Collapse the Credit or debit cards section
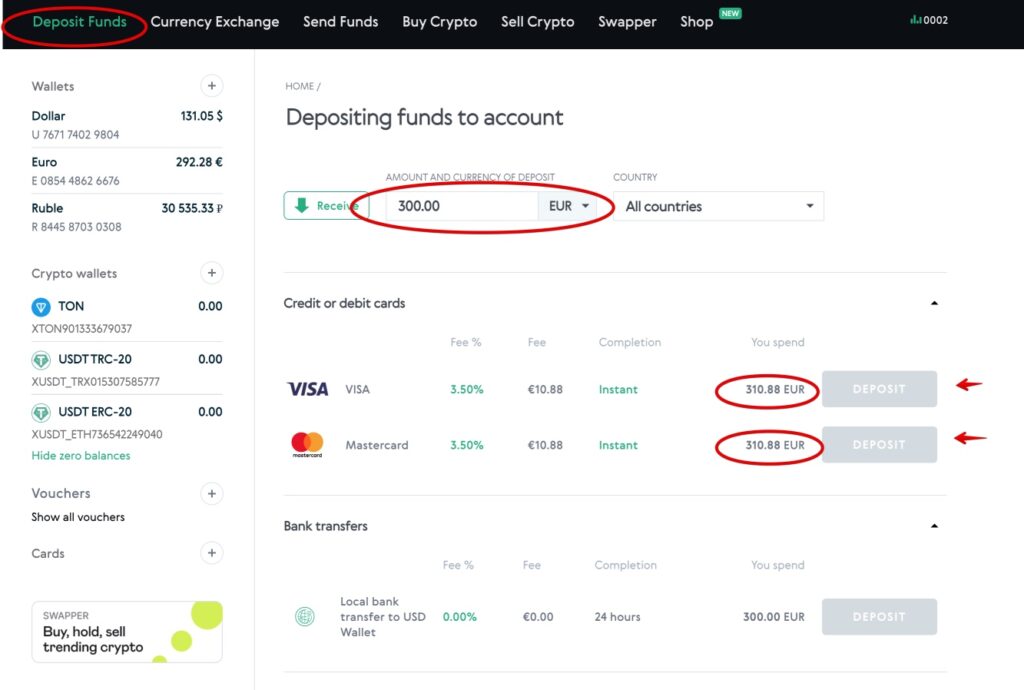Image resolution: width=1024 pixels, height=690 pixels. 934,302
